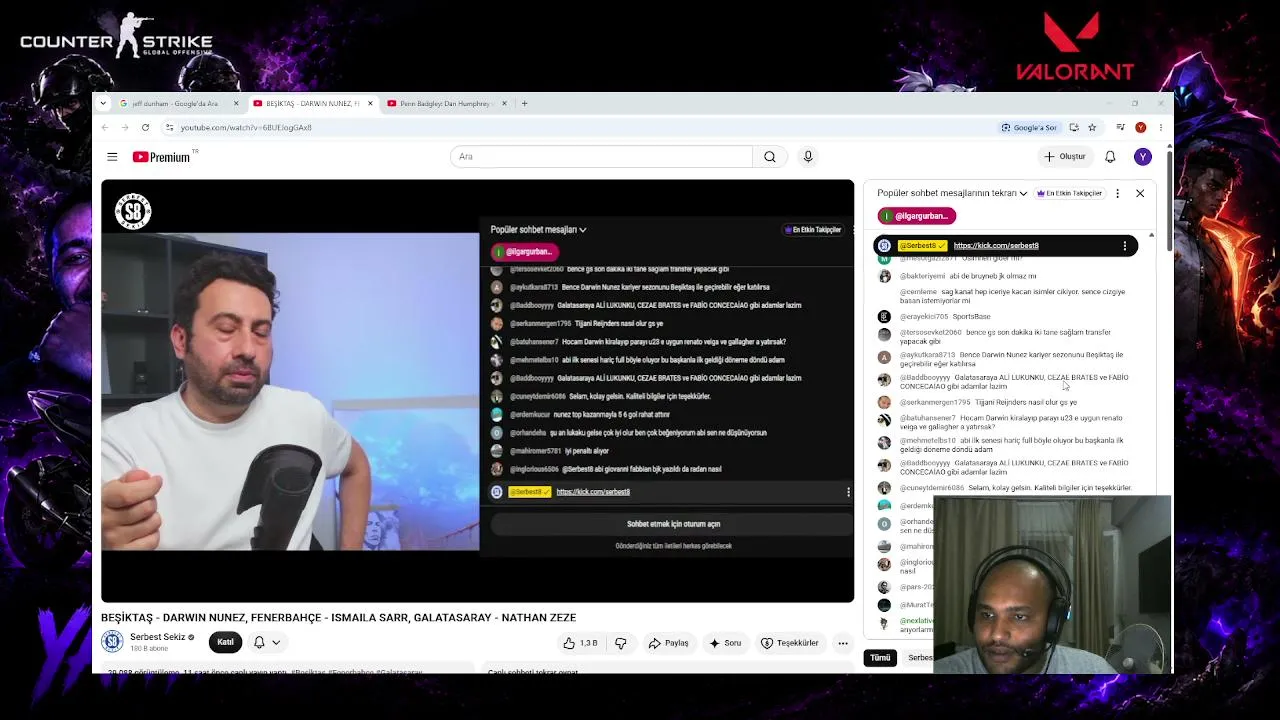Switch to the BEŞİKTAŞ - DARWIN NUNEZ tab
This screenshot has height=720, width=1280.
click(312, 103)
